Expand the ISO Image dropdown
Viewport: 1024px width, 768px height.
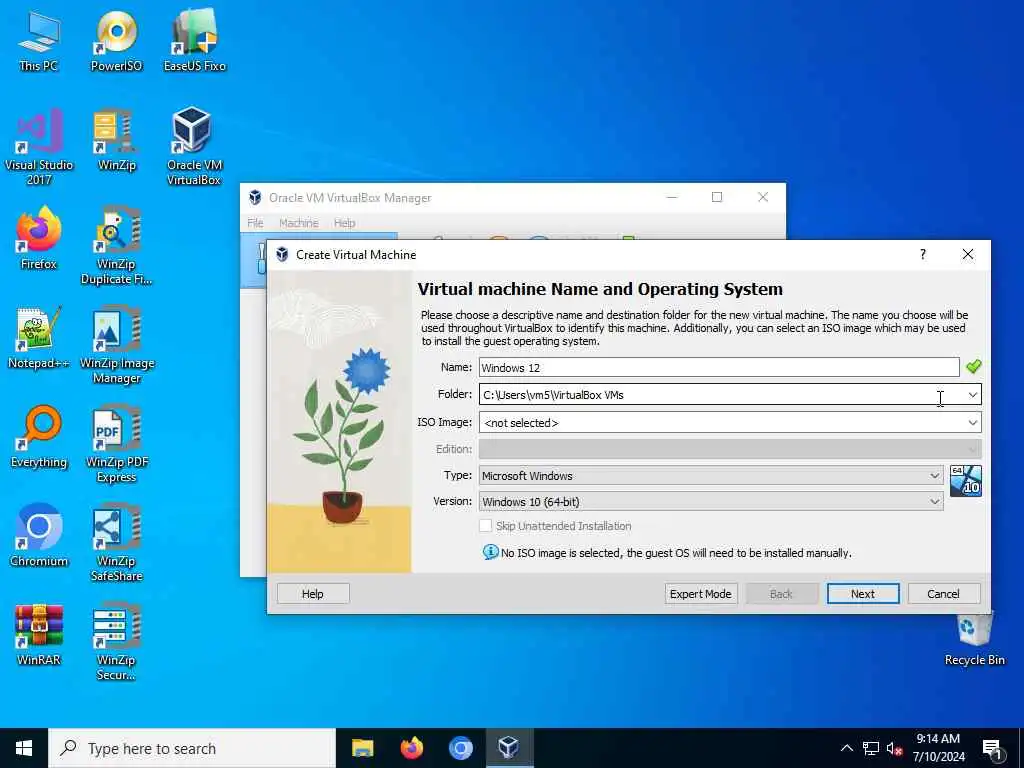click(x=972, y=423)
